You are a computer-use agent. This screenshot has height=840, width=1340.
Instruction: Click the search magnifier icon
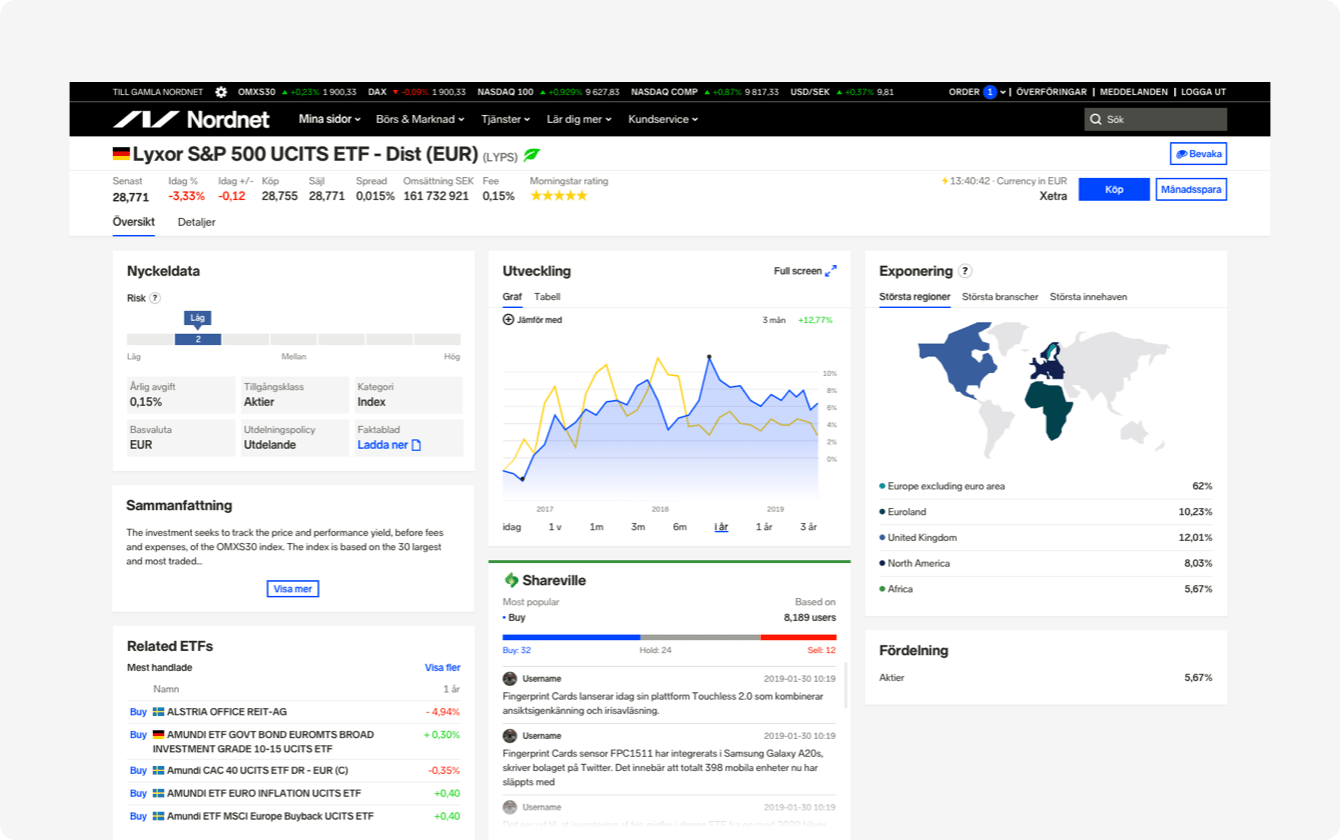pyautogui.click(x=1096, y=119)
